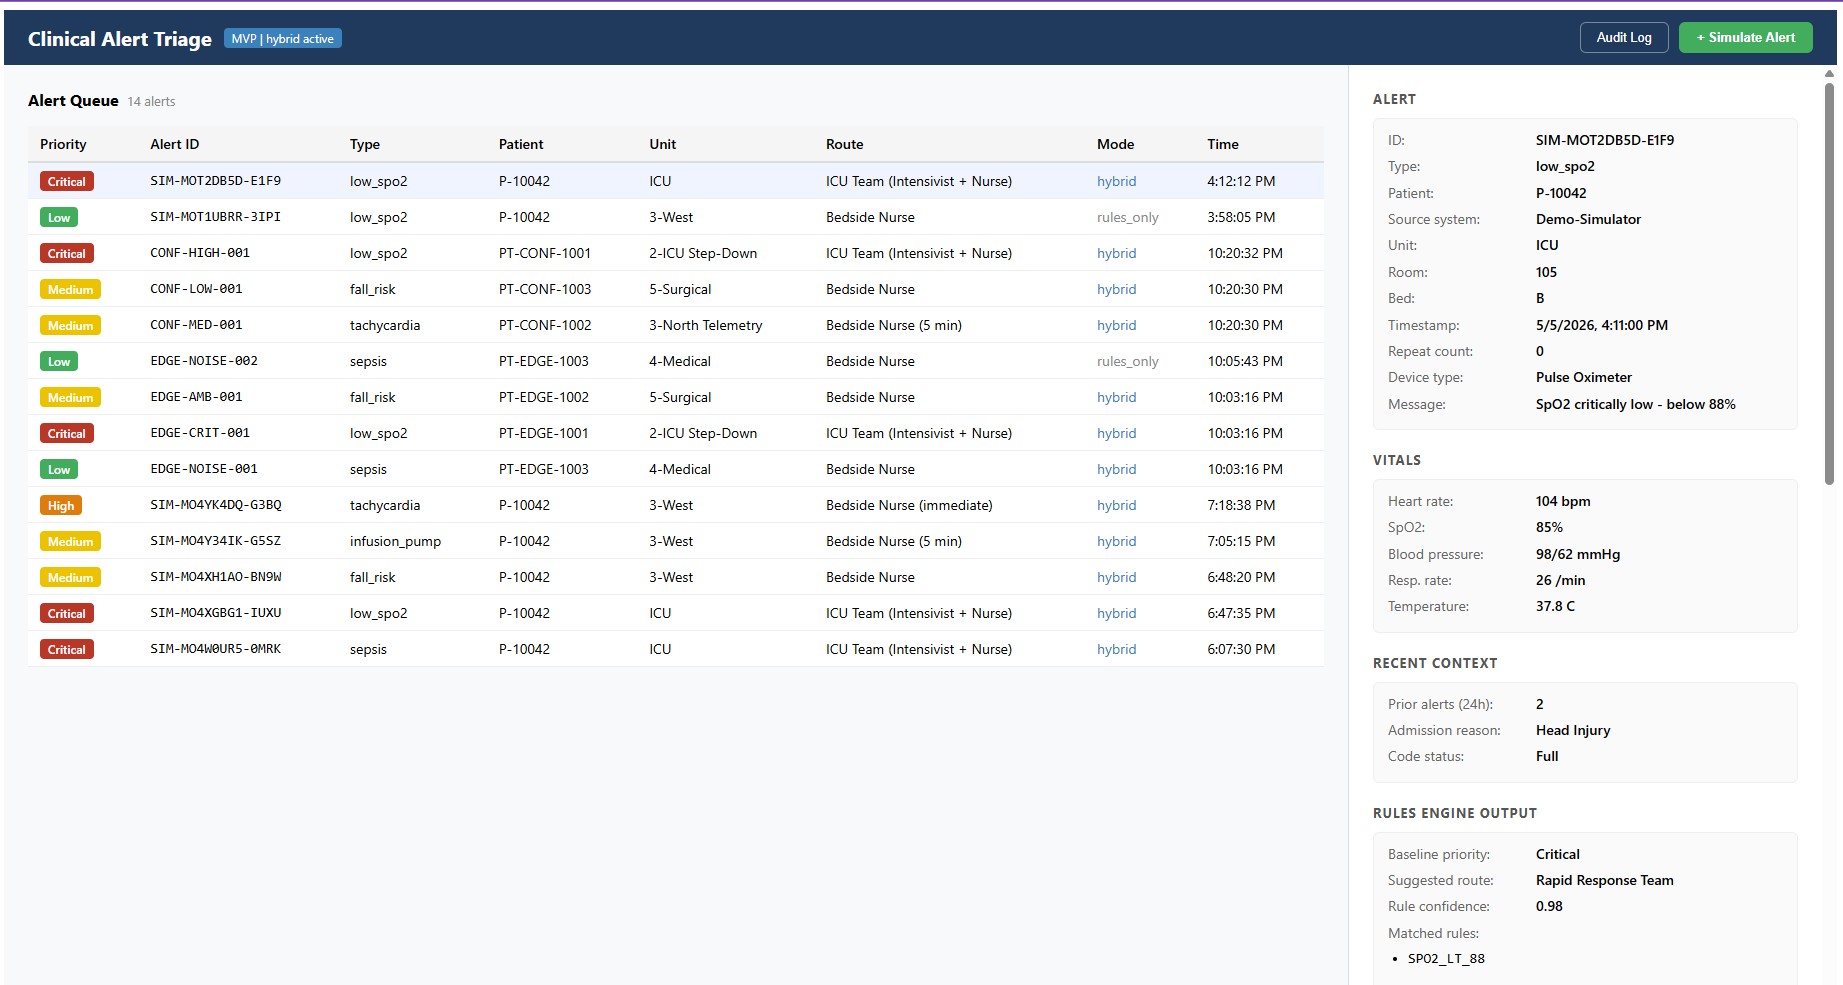Select alert CONF-HIGH-001
This screenshot has width=1843, height=985.
[675, 253]
